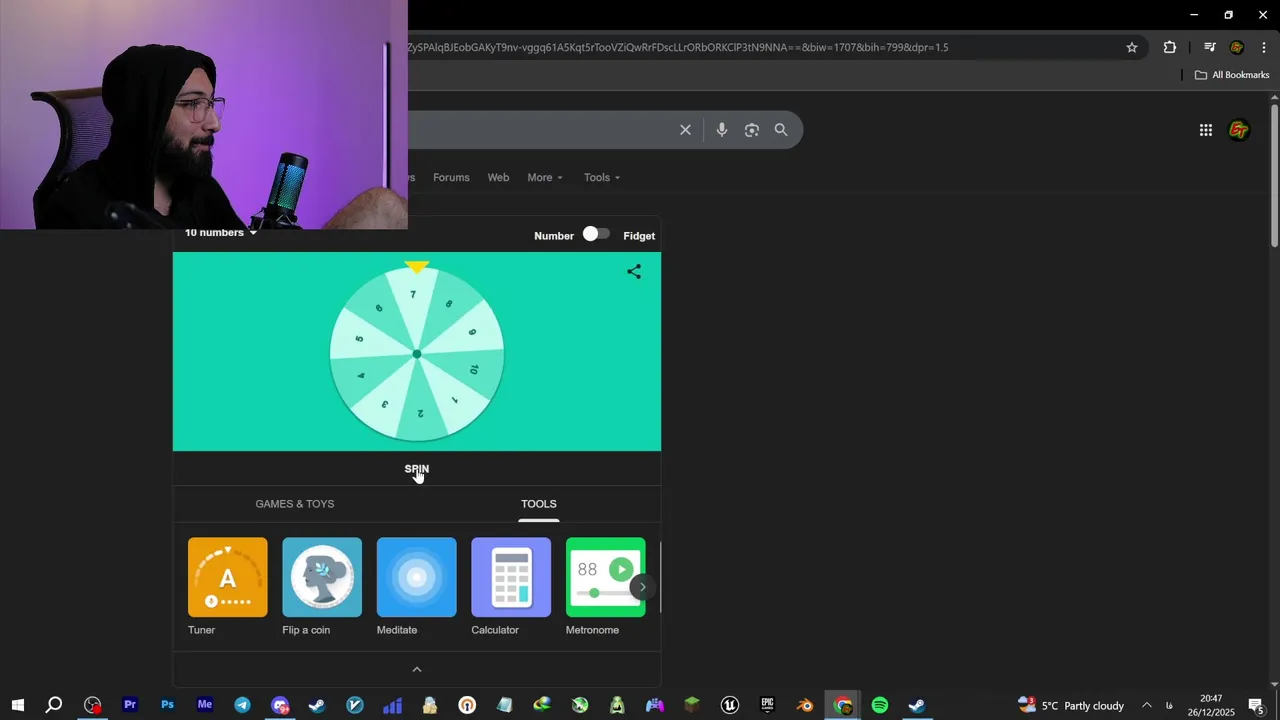Click the Fidget label

point(639,236)
